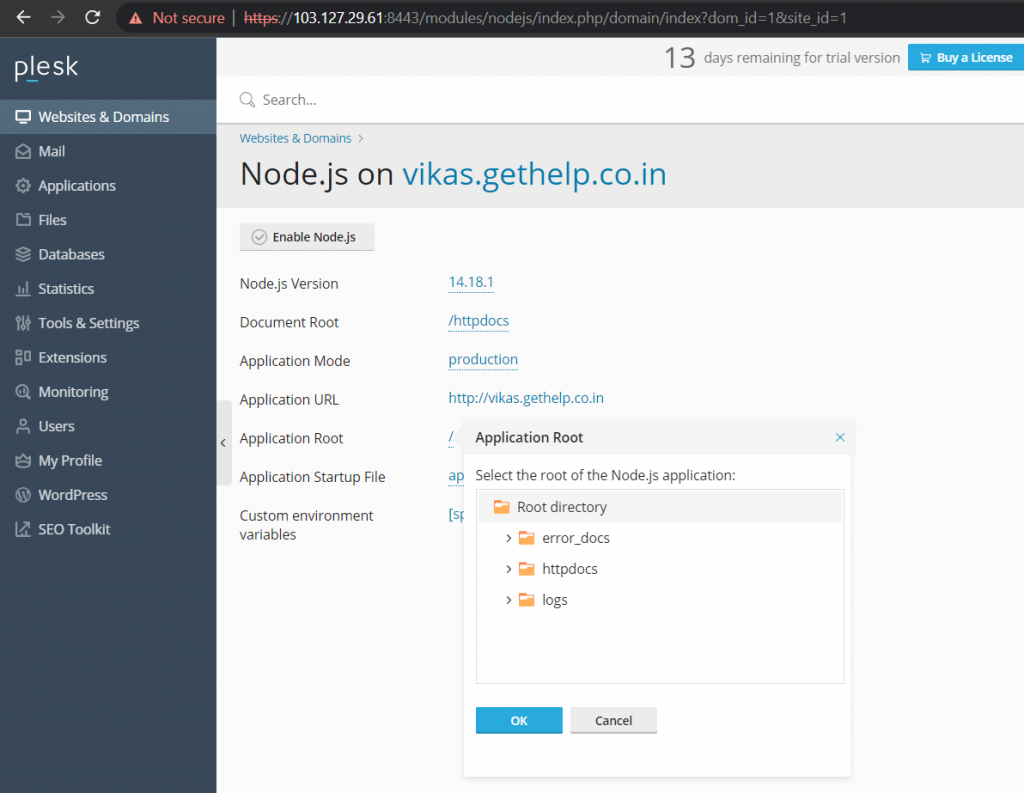Collapse sidebar with the arrow handle
Viewport: 1024px width, 793px height.
223,443
